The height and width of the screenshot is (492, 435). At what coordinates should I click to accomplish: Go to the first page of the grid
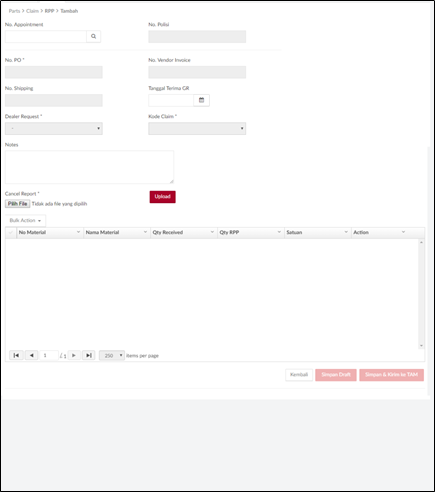(x=16, y=355)
